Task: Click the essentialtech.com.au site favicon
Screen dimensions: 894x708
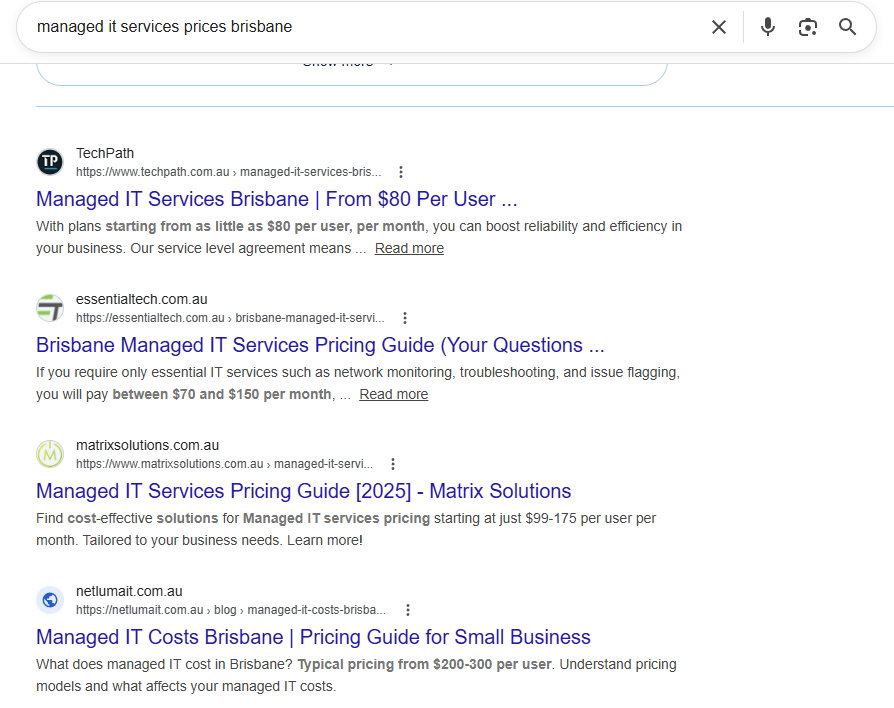Action: pyautogui.click(x=49, y=307)
